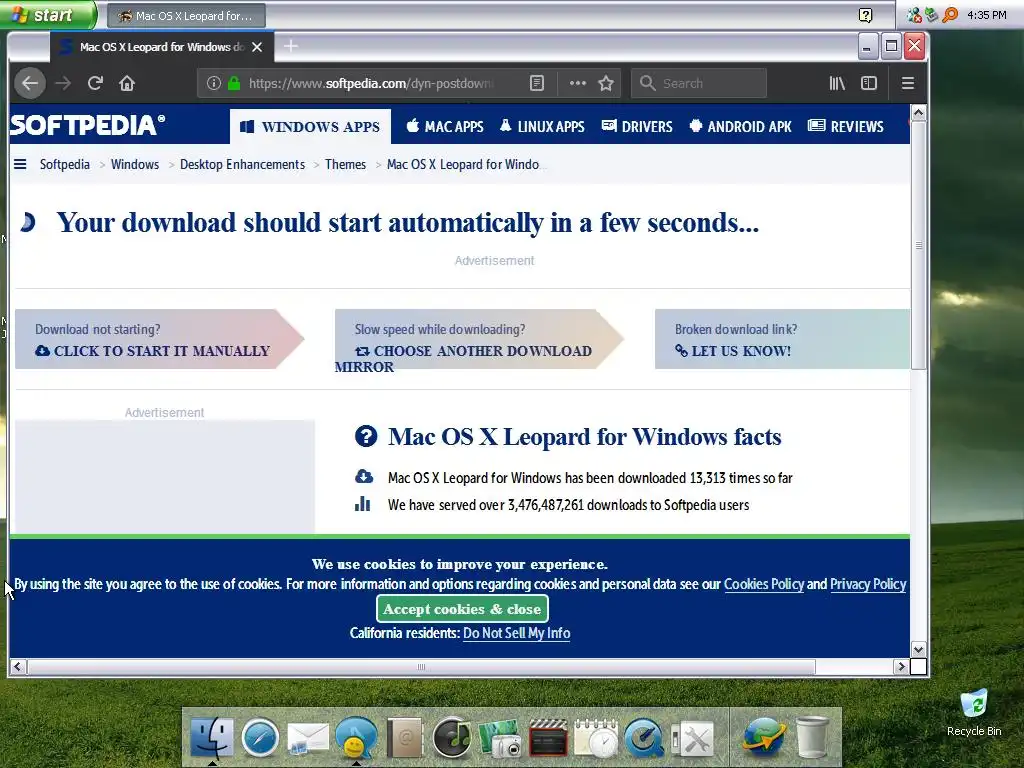Click the cloud download count icon
This screenshot has height=768, width=1024.
(364, 477)
